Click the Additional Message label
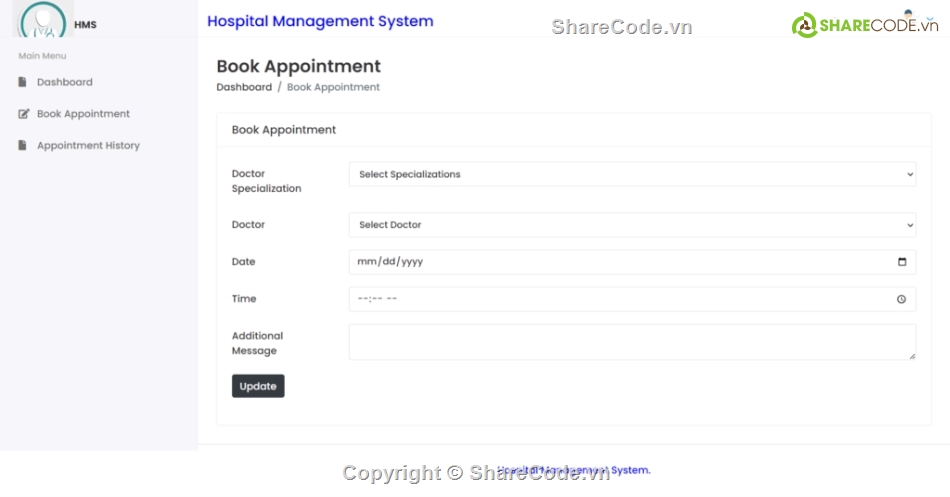The height and width of the screenshot is (497, 950). [x=257, y=343]
